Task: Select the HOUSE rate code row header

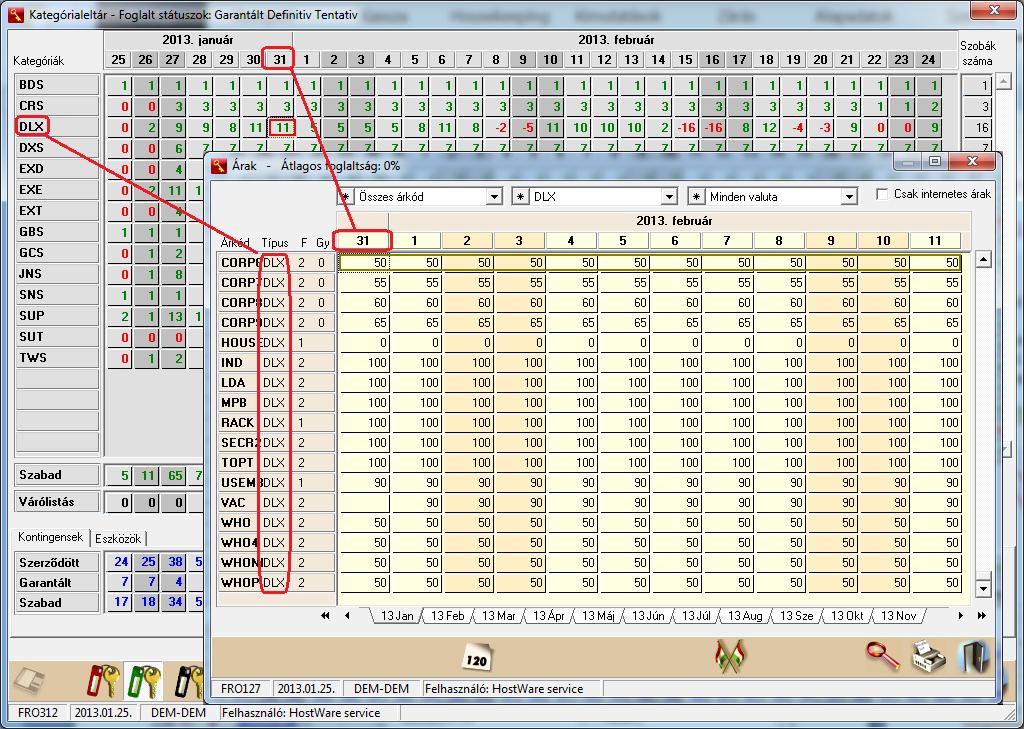Action: [x=240, y=343]
